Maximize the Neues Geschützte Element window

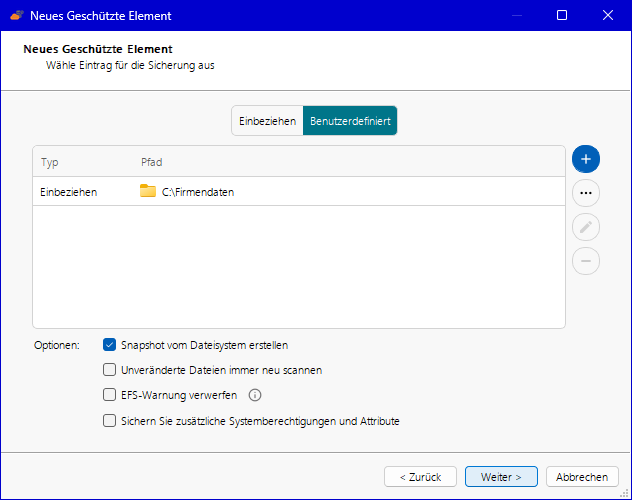562,15
